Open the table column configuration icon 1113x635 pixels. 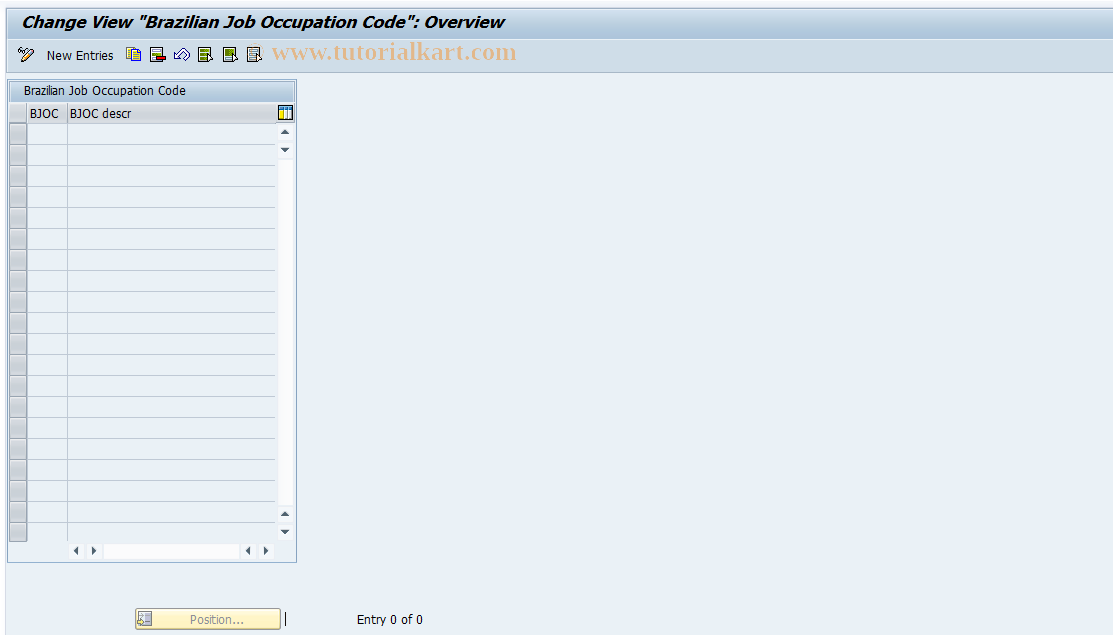pyautogui.click(x=285, y=113)
